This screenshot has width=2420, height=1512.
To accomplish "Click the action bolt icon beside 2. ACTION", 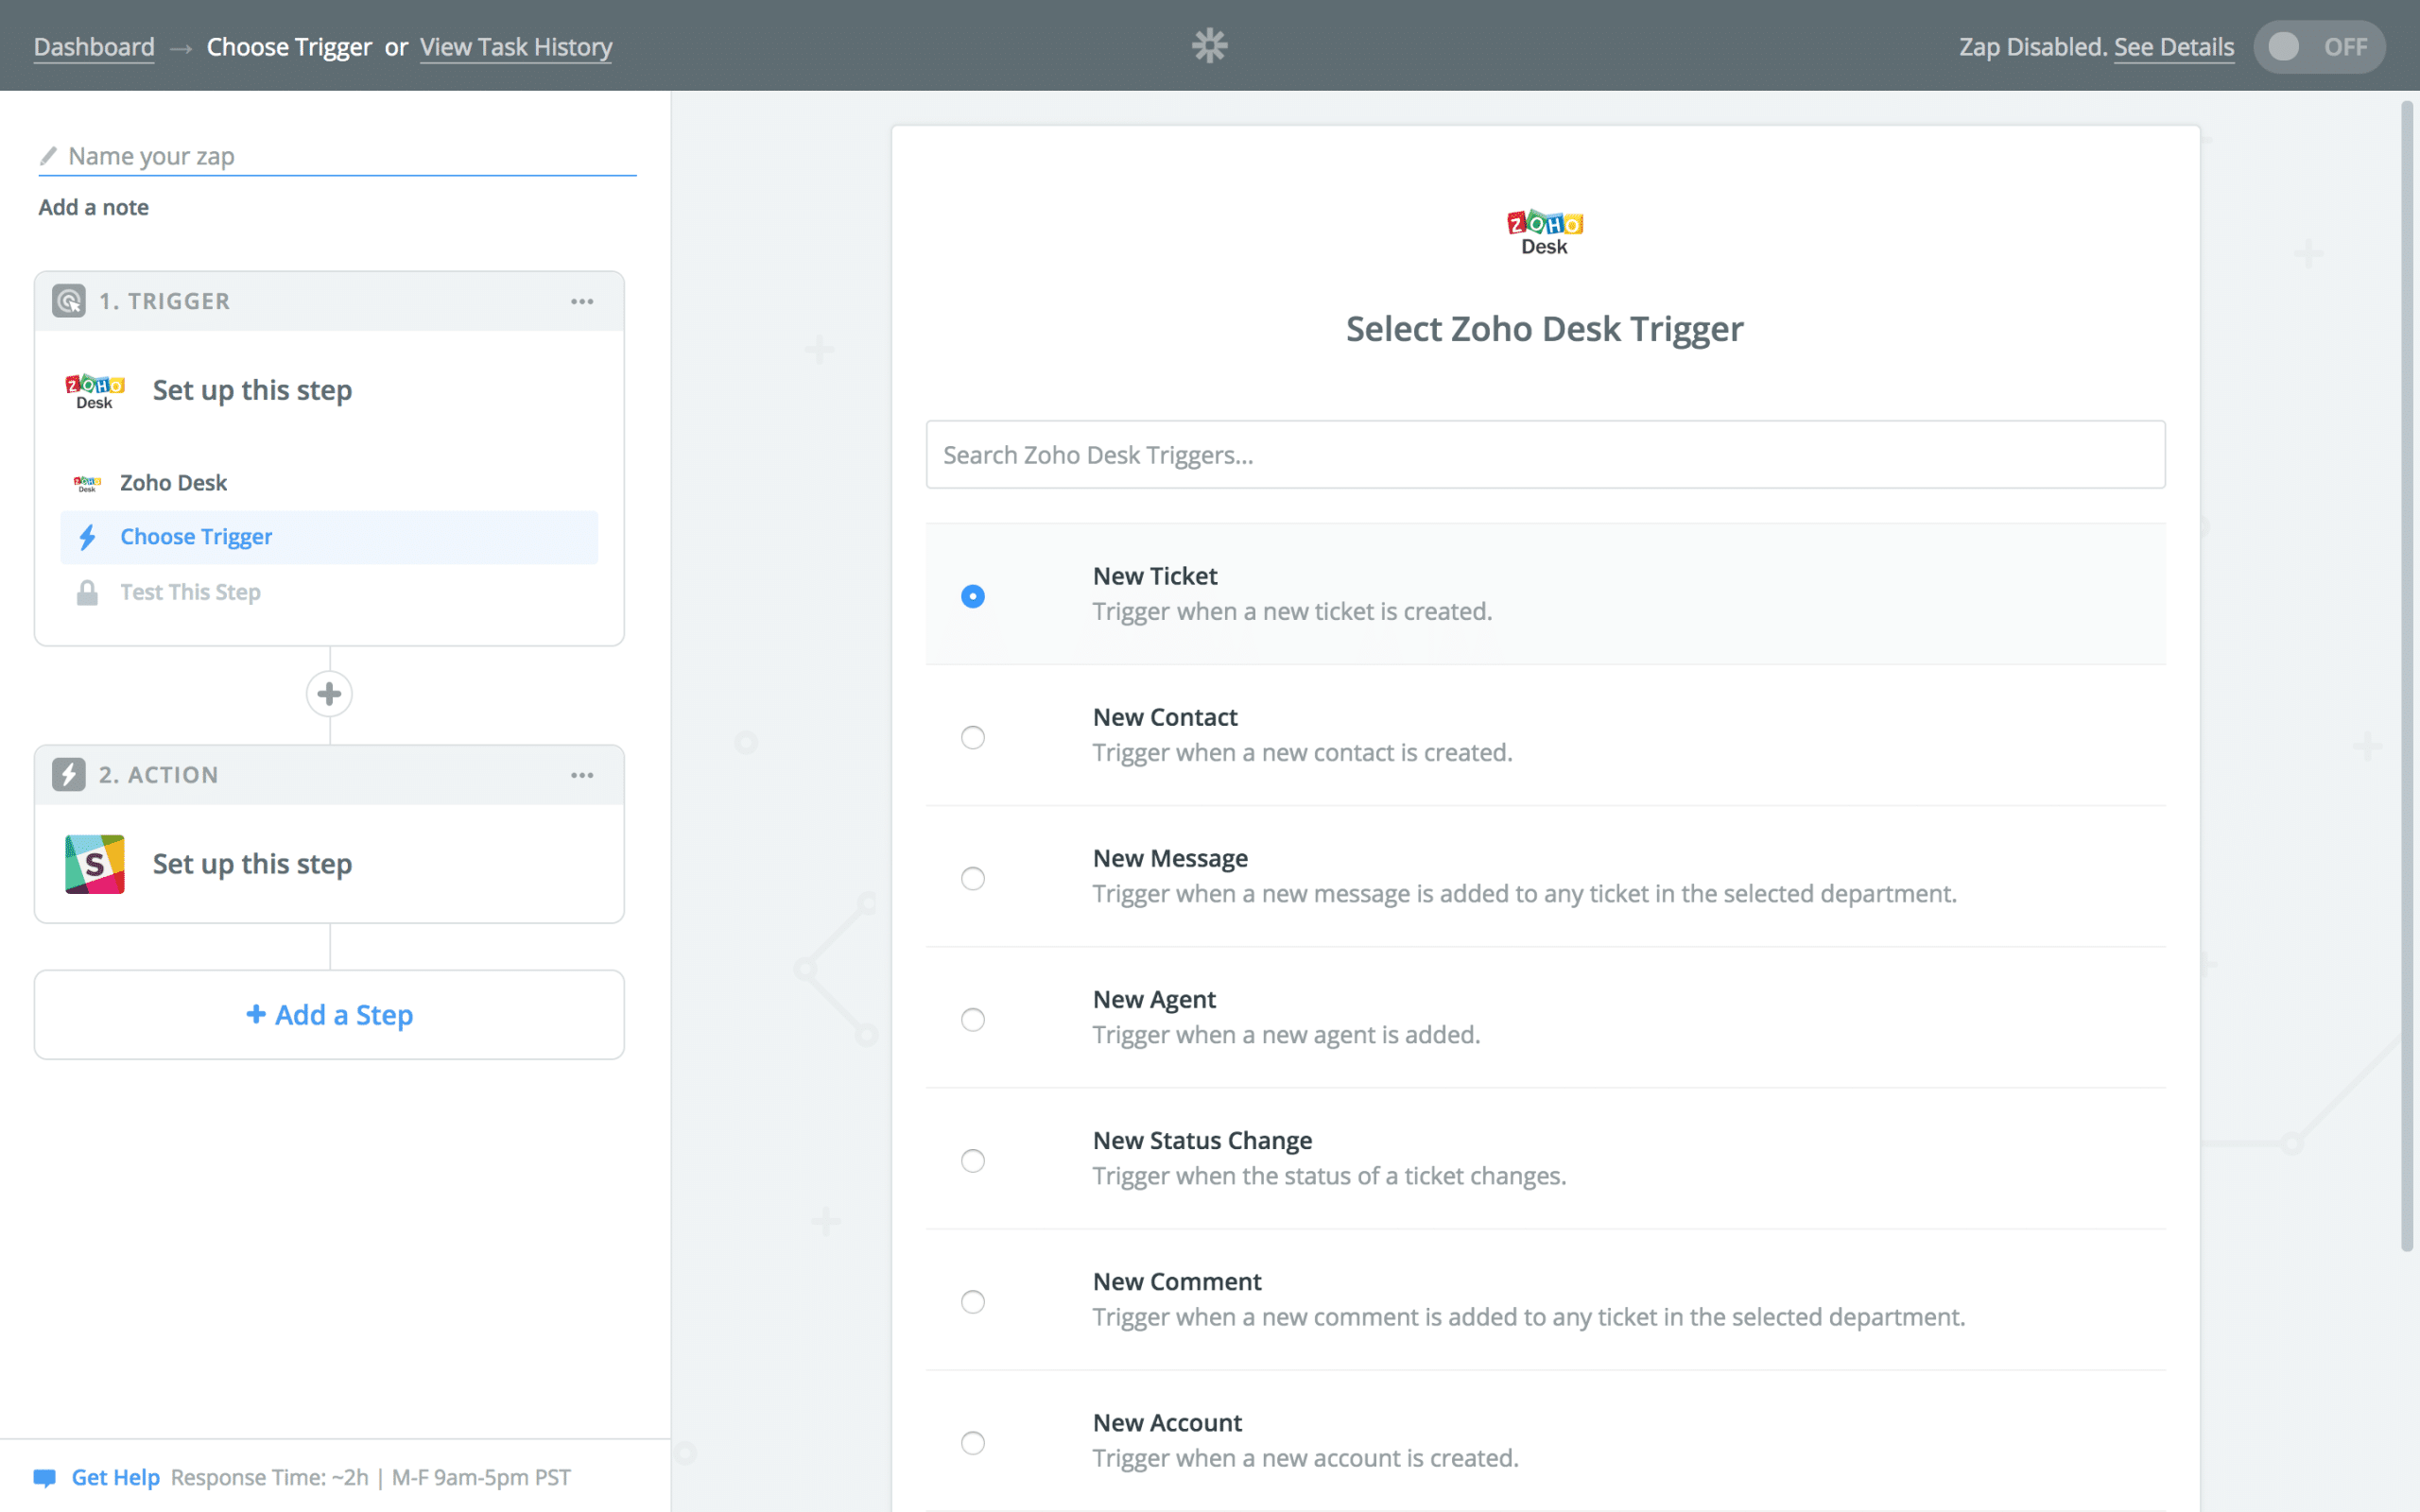I will [69, 775].
